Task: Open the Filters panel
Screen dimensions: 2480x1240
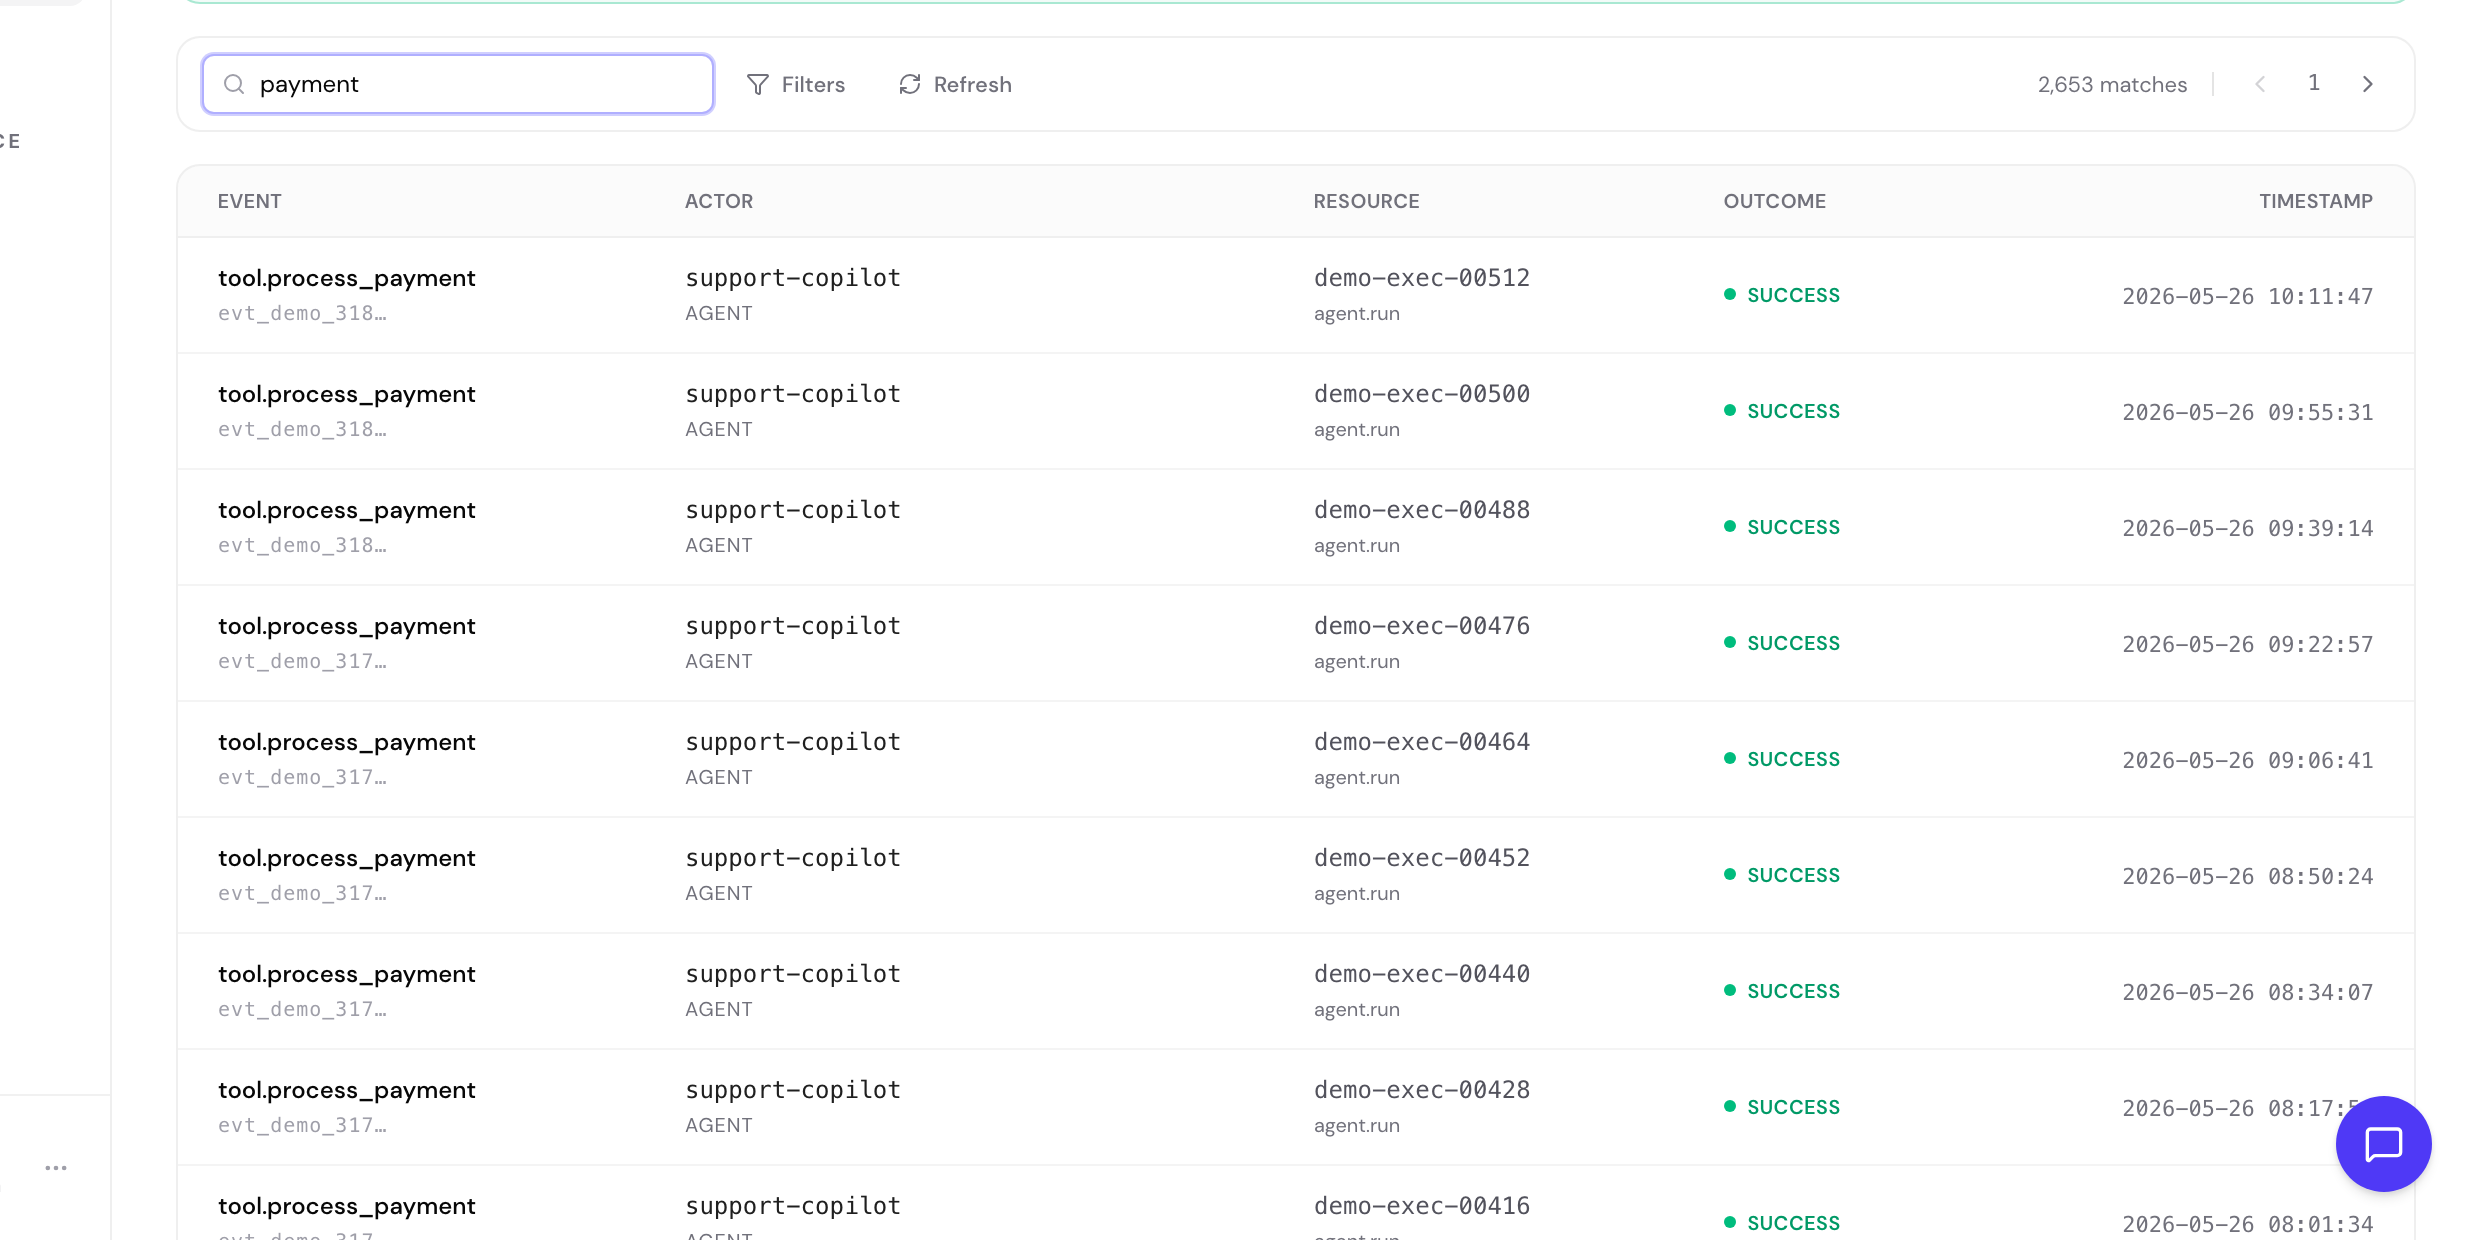Action: pos(796,84)
